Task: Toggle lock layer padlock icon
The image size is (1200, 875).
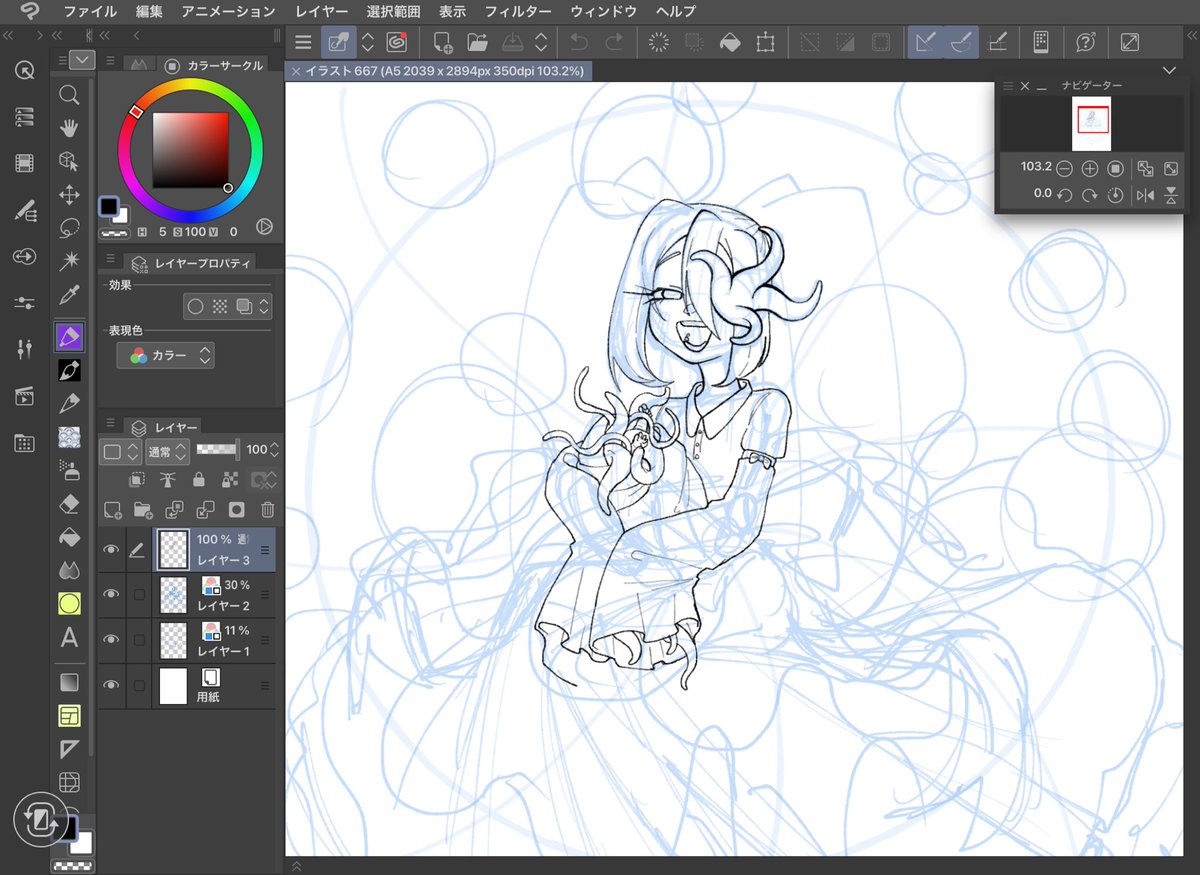Action: tap(199, 480)
